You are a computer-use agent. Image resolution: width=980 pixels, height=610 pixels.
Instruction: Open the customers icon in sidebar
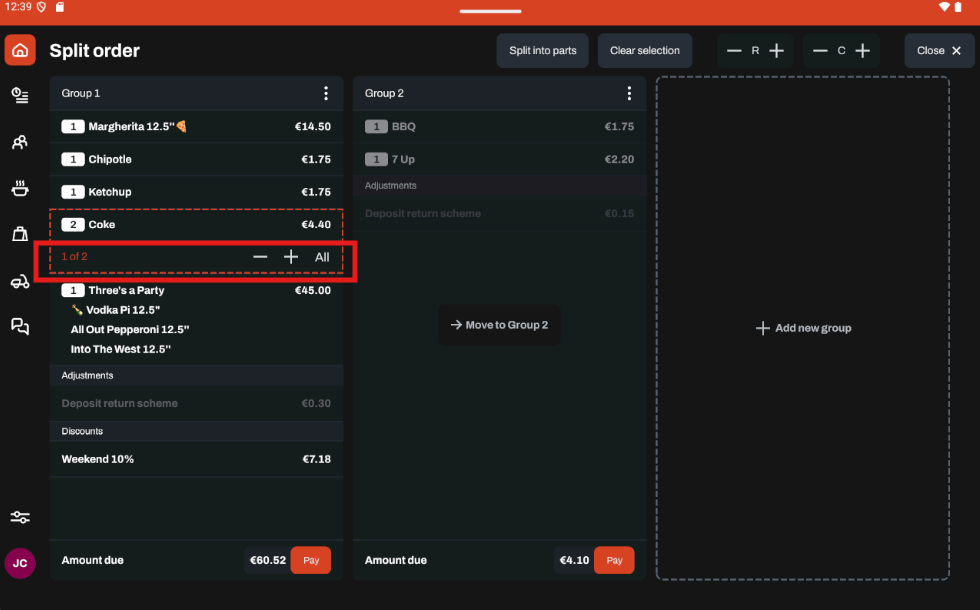click(20, 142)
